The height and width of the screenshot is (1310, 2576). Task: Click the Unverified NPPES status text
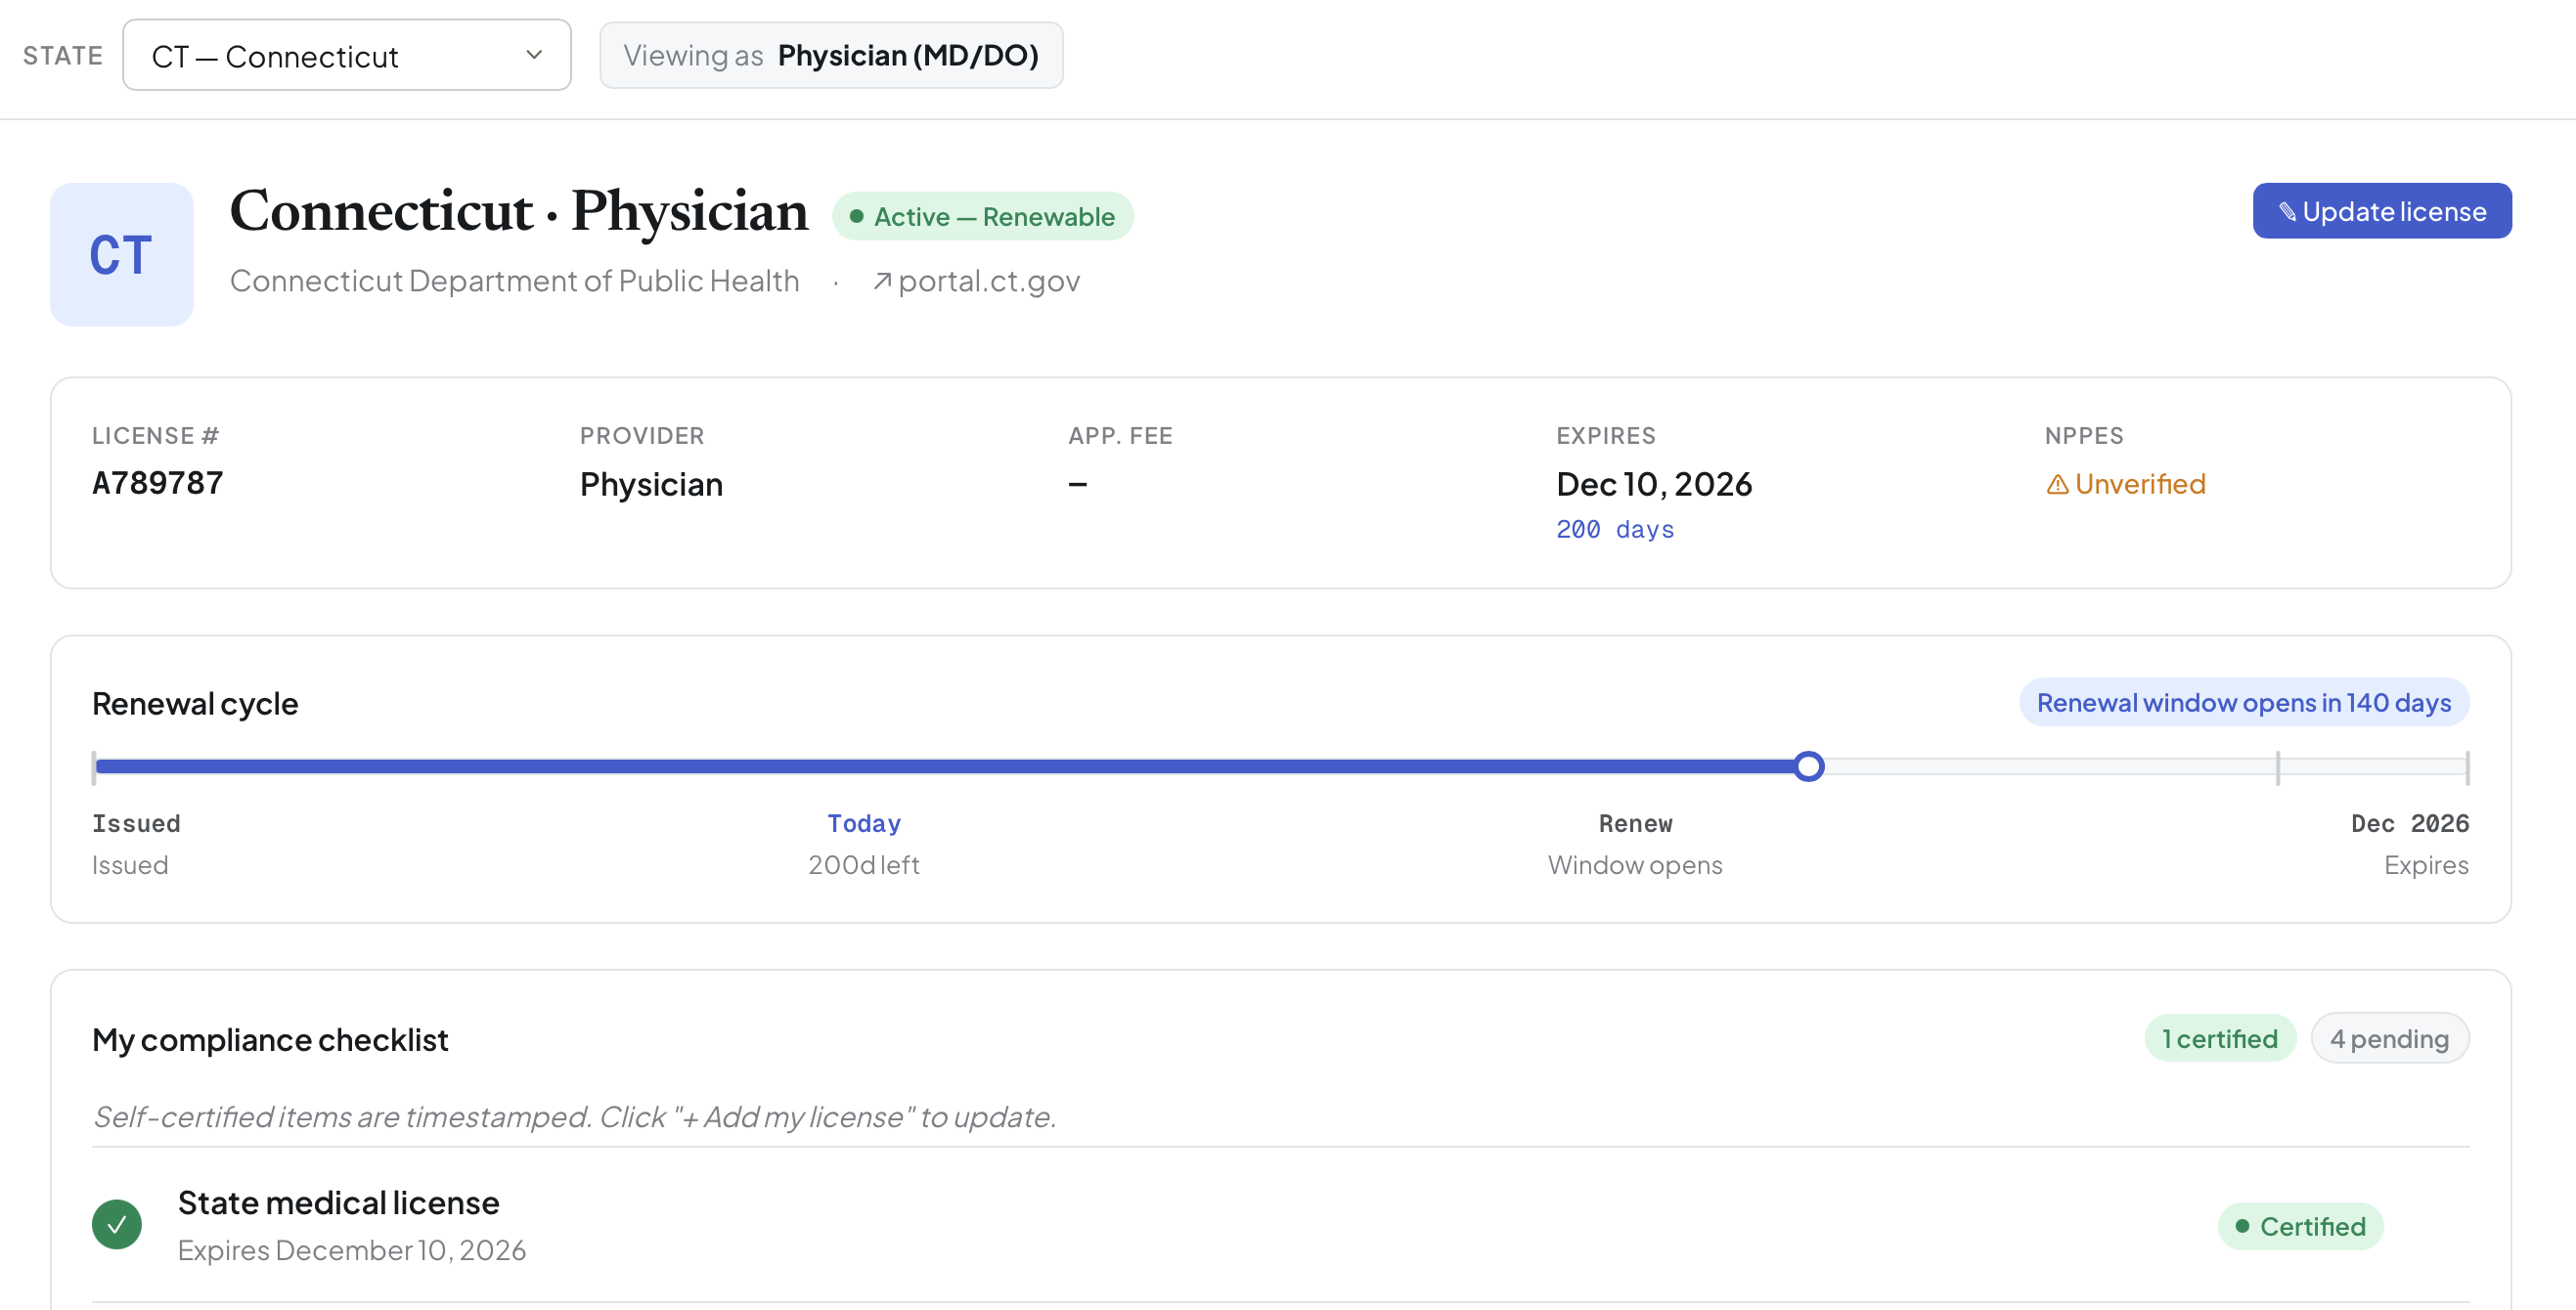2139,484
